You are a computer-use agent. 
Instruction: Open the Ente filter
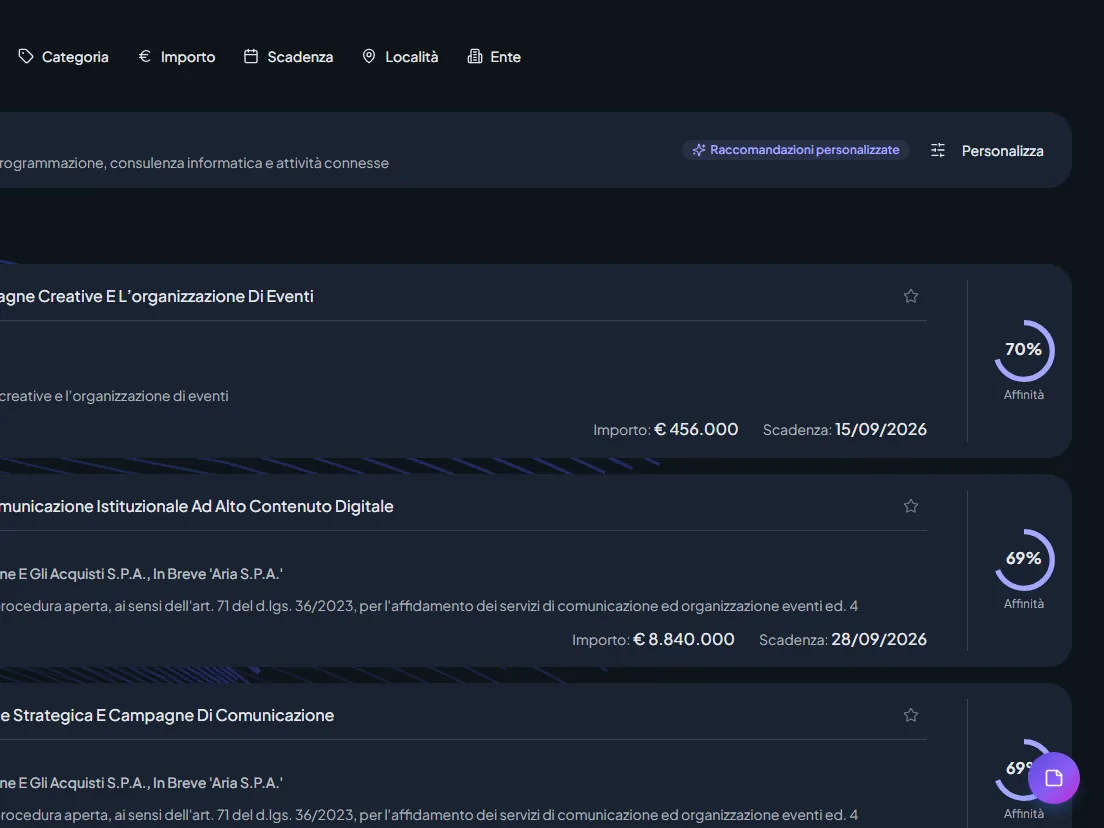point(494,57)
